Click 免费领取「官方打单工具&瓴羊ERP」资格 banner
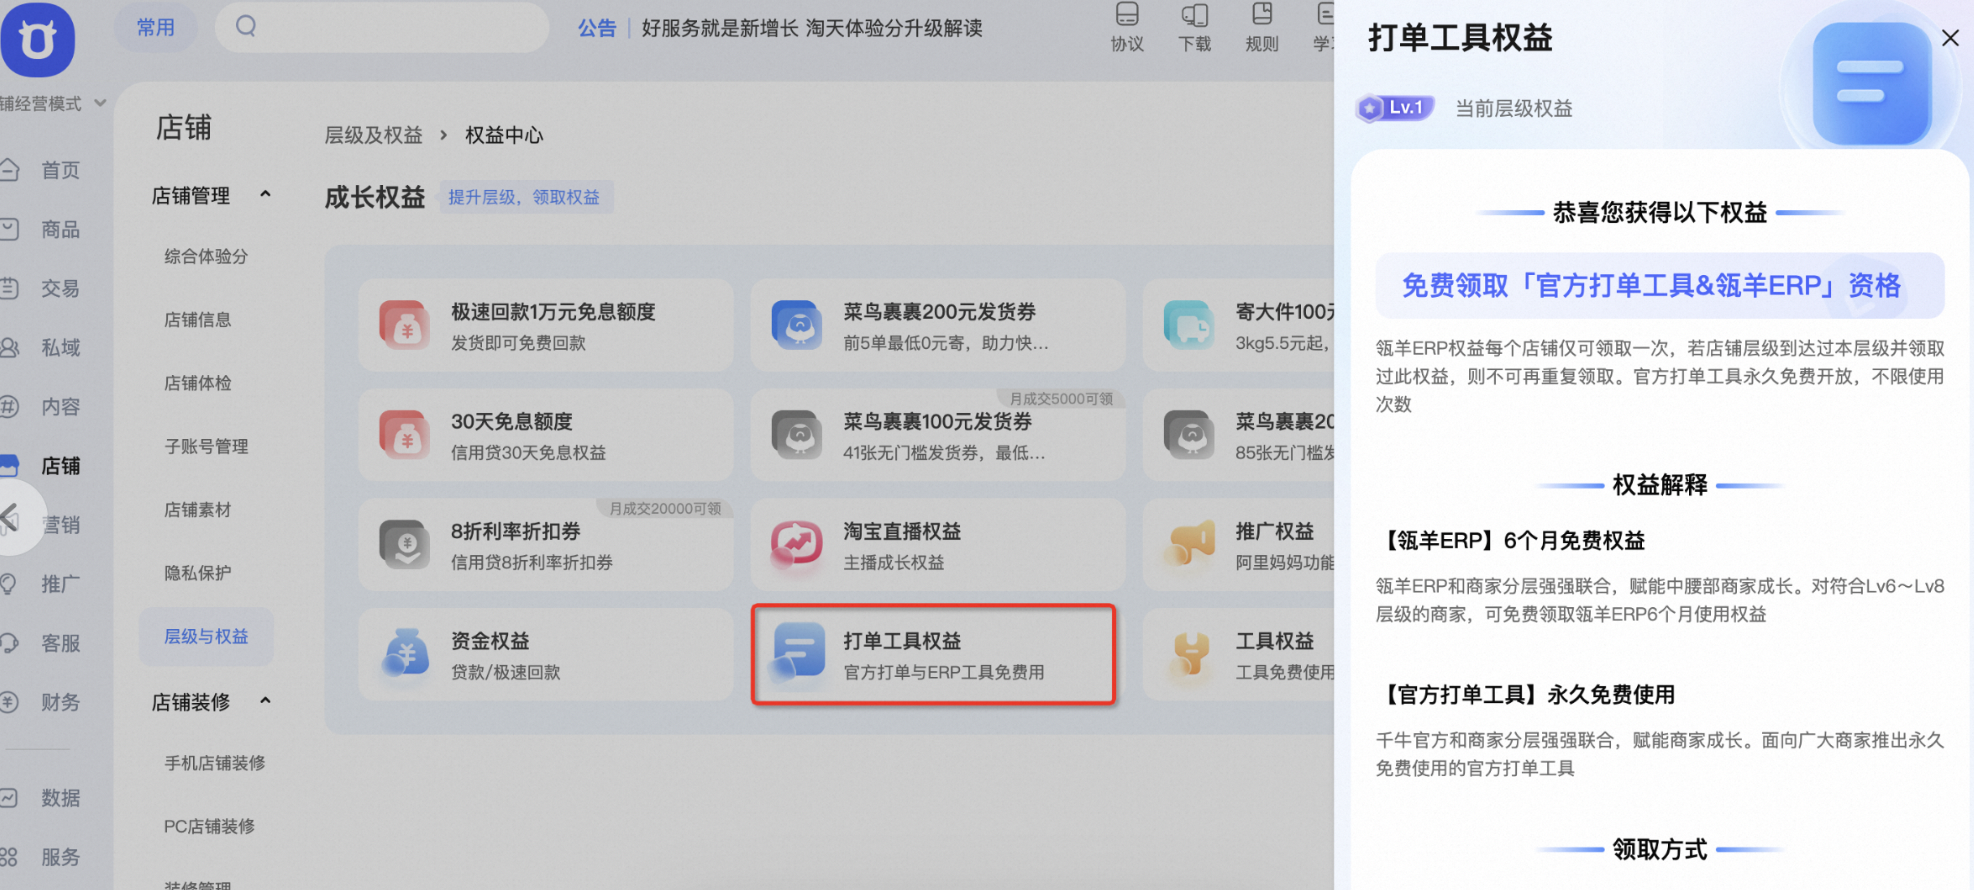This screenshot has width=1974, height=890. pyautogui.click(x=1660, y=286)
